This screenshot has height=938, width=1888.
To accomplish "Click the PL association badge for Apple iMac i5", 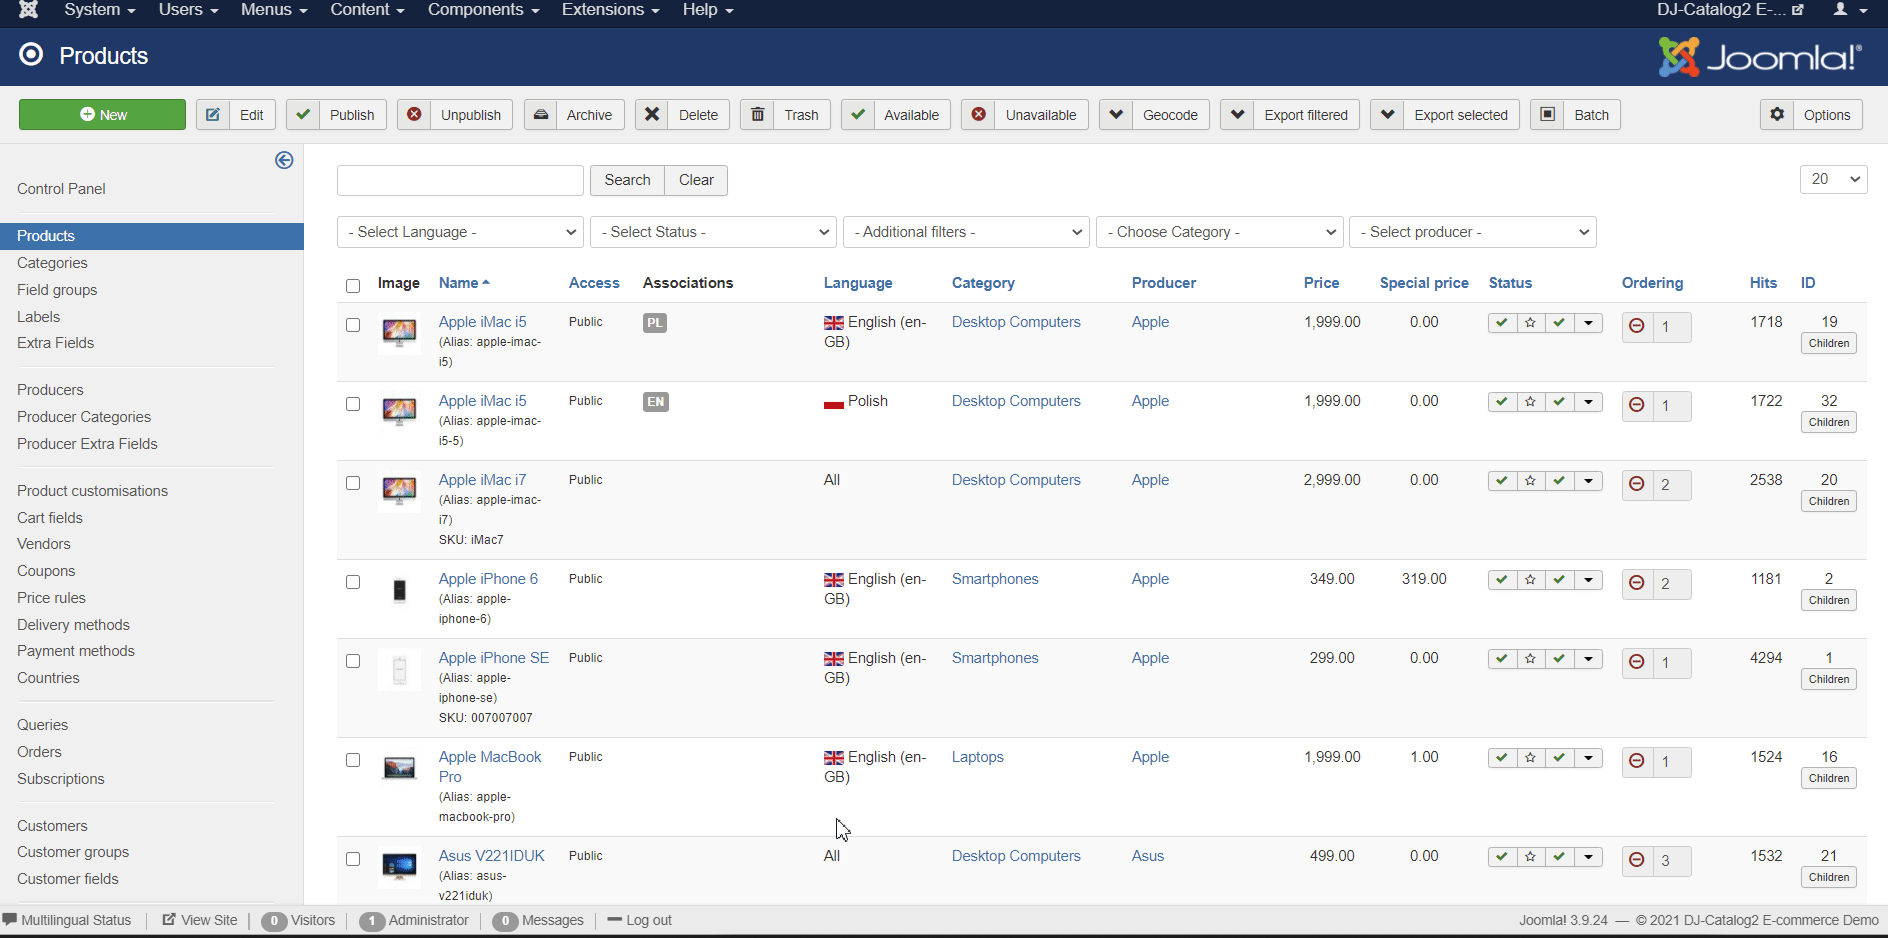I will pyautogui.click(x=655, y=323).
